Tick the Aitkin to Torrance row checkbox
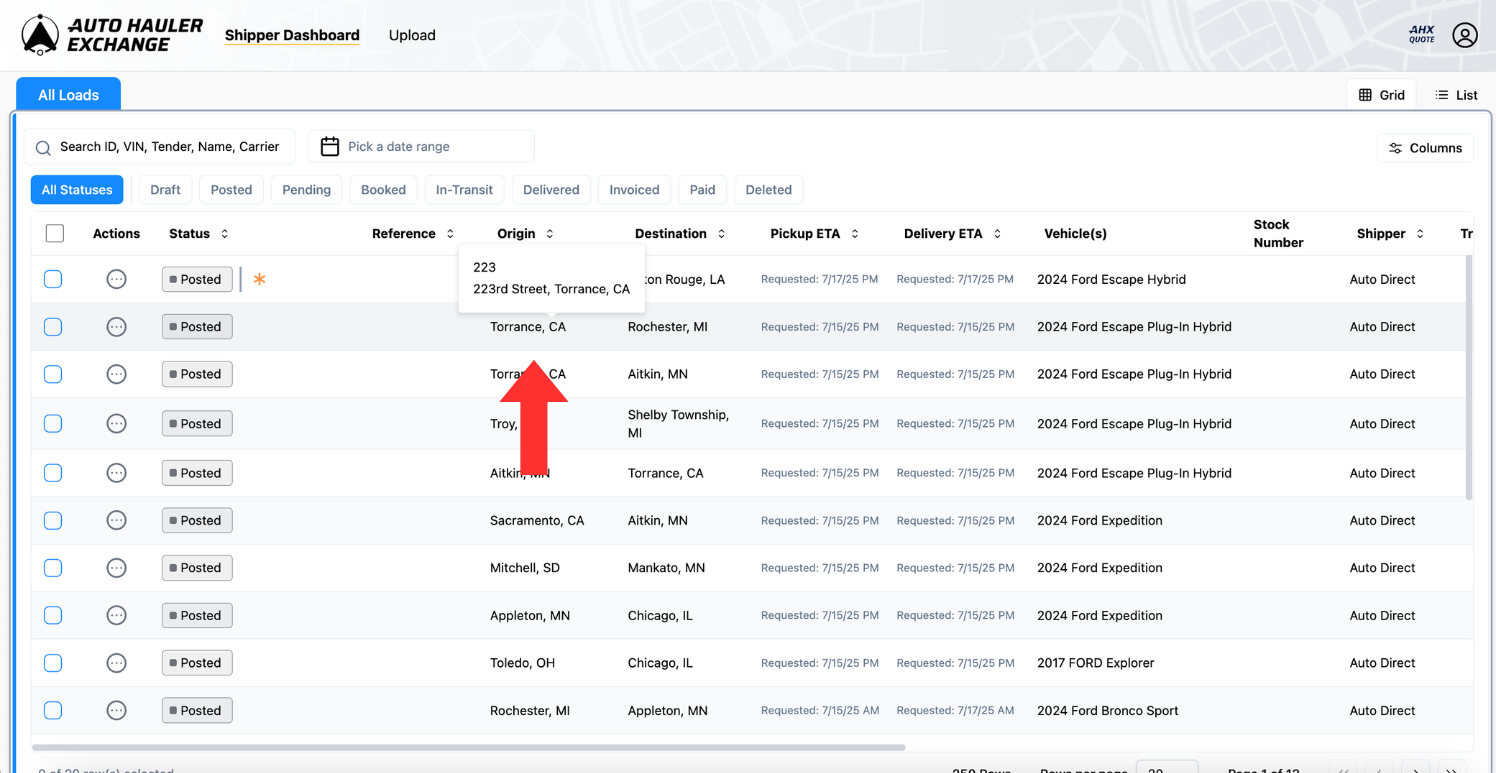1496x773 pixels. (53, 473)
